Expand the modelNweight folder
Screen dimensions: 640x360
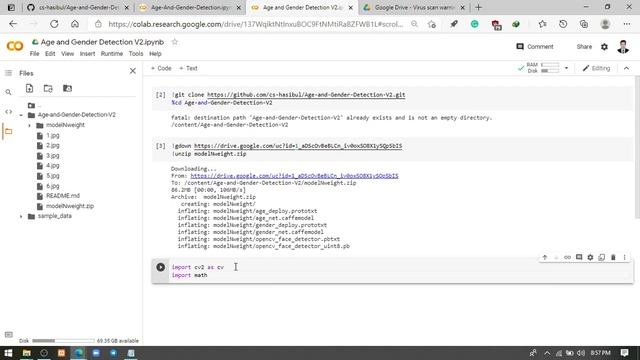tap(29, 125)
